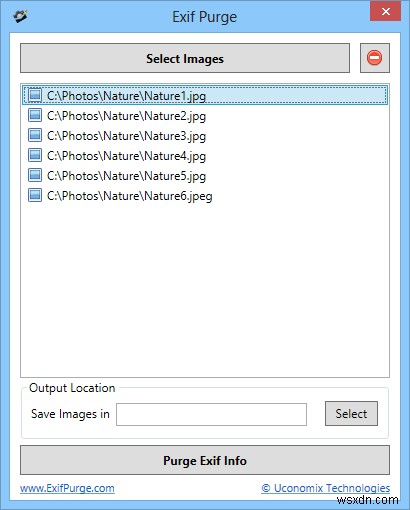Screen dimensions: 410x510
Task: Click the image file icon beside Nature2.jpg
Action: [35, 115]
